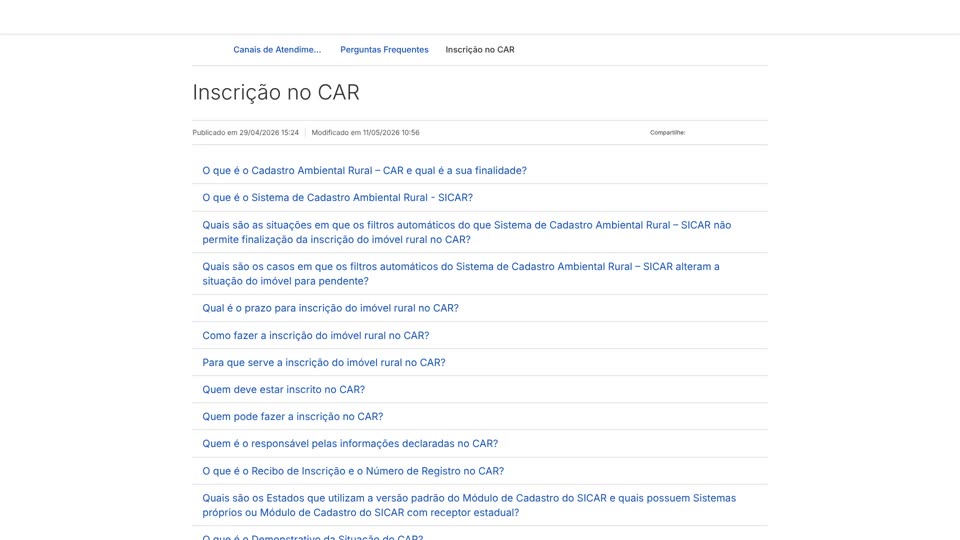Expand "Quem deve estar inscrito no CAR?"
The image size is (960, 540).
283,389
